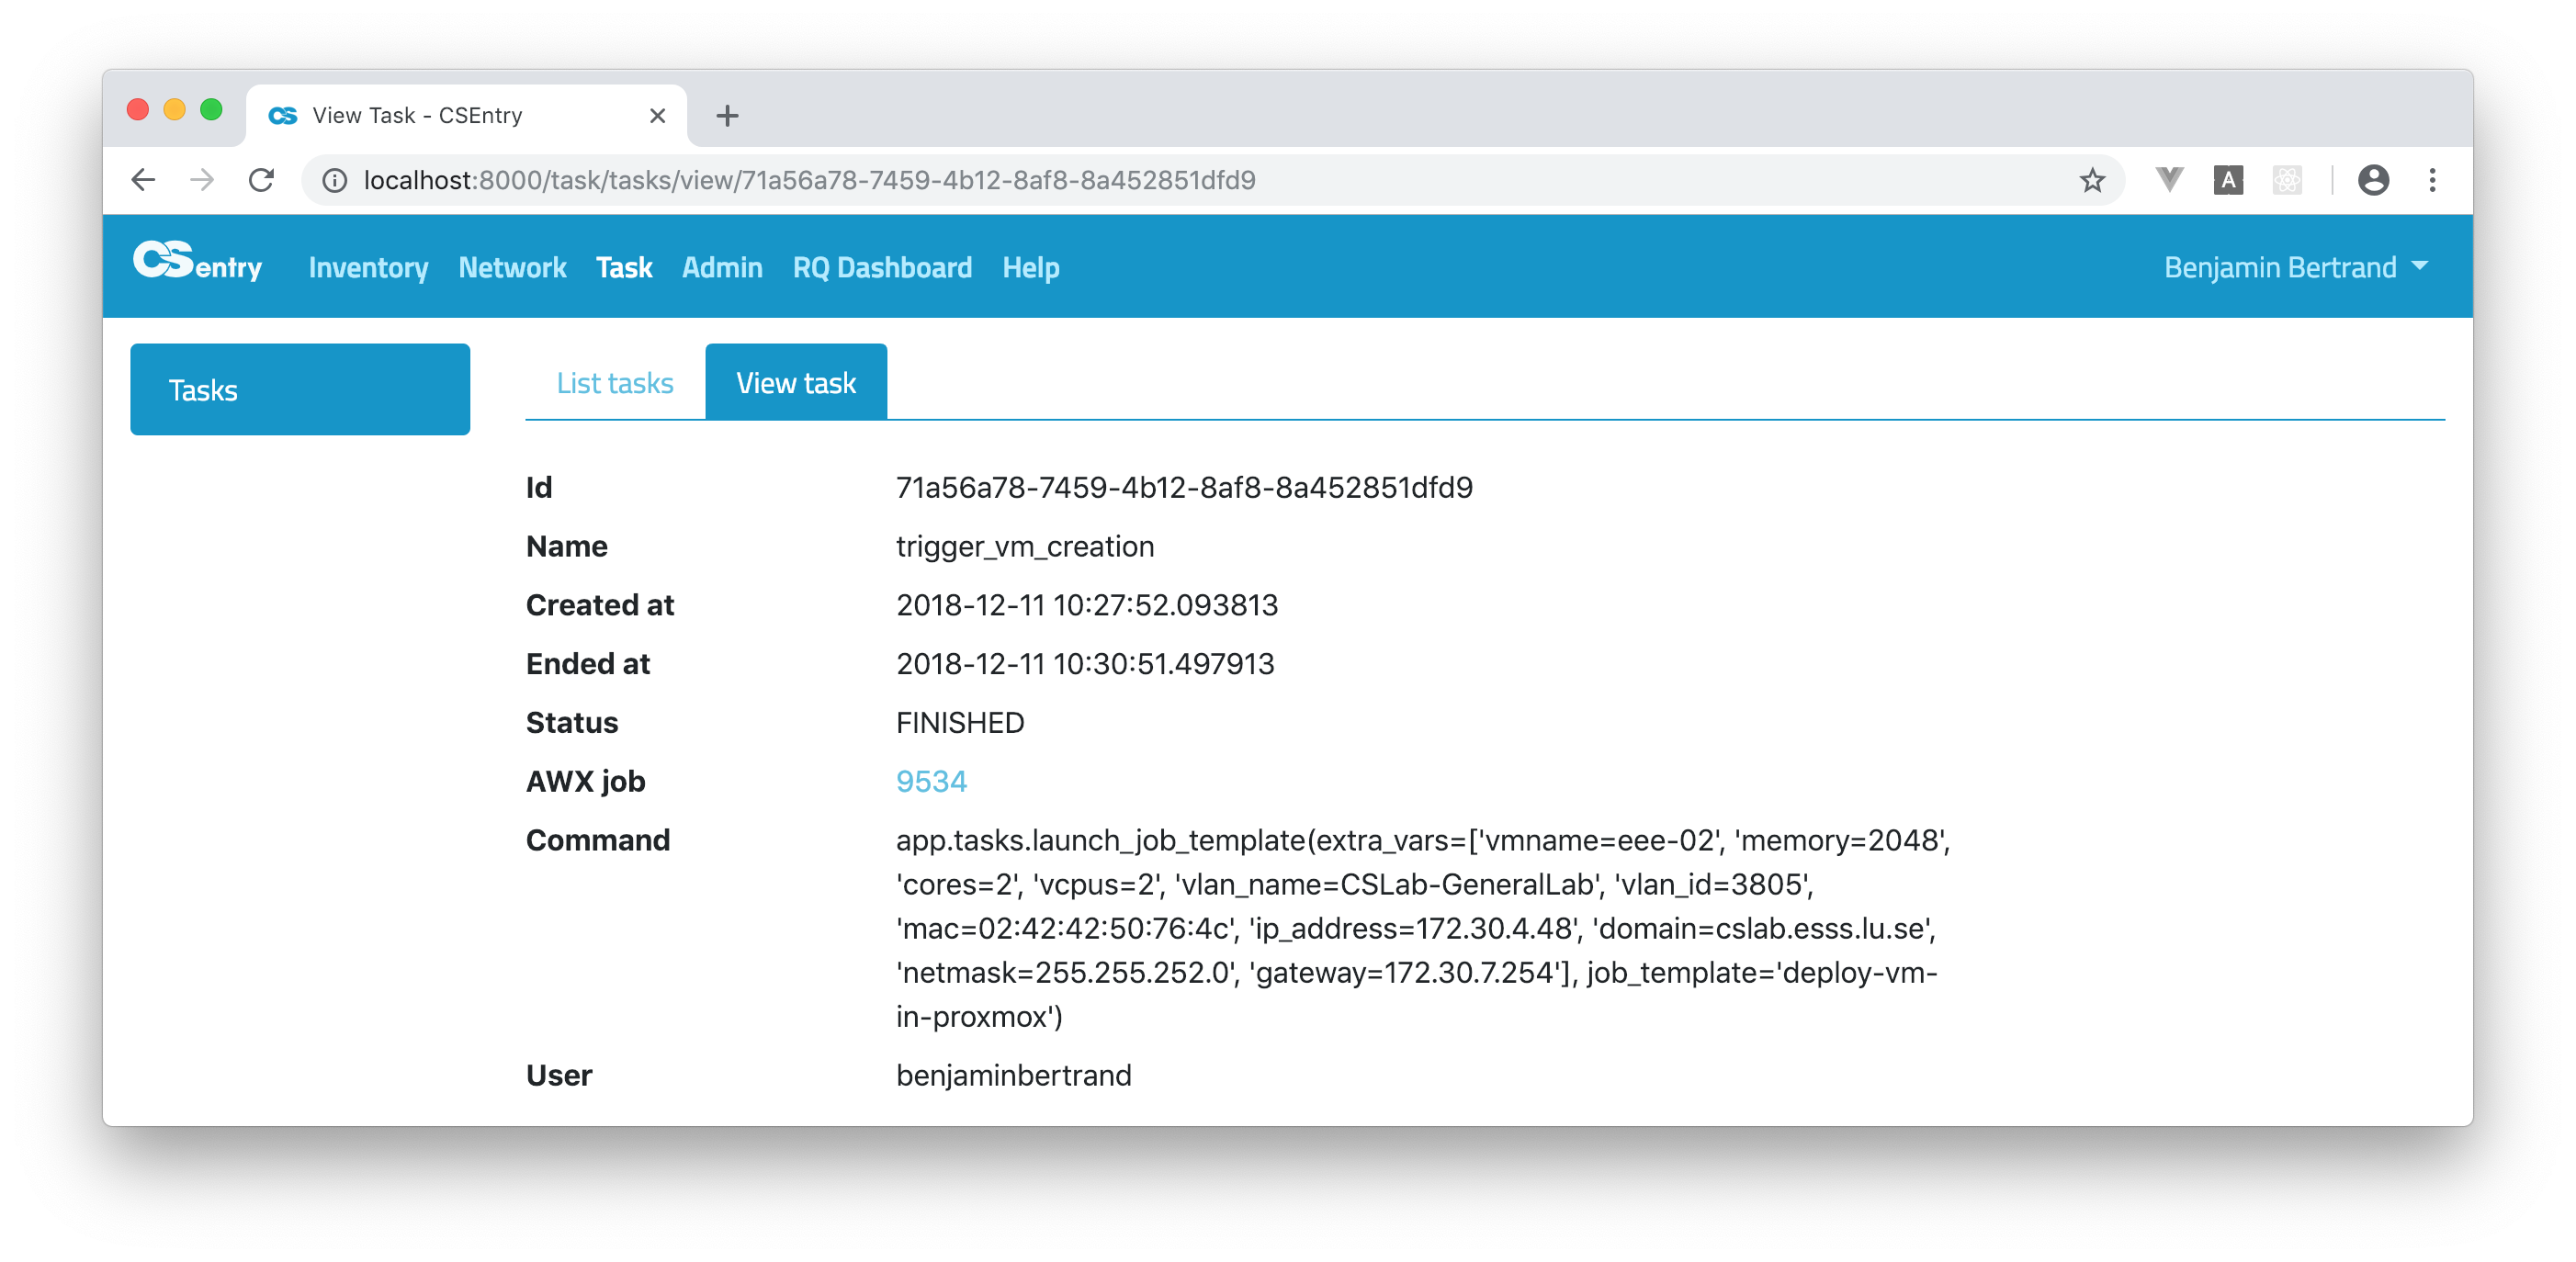Open the RQ Dashboard link
Screen dimensions: 2576x1262
point(881,267)
